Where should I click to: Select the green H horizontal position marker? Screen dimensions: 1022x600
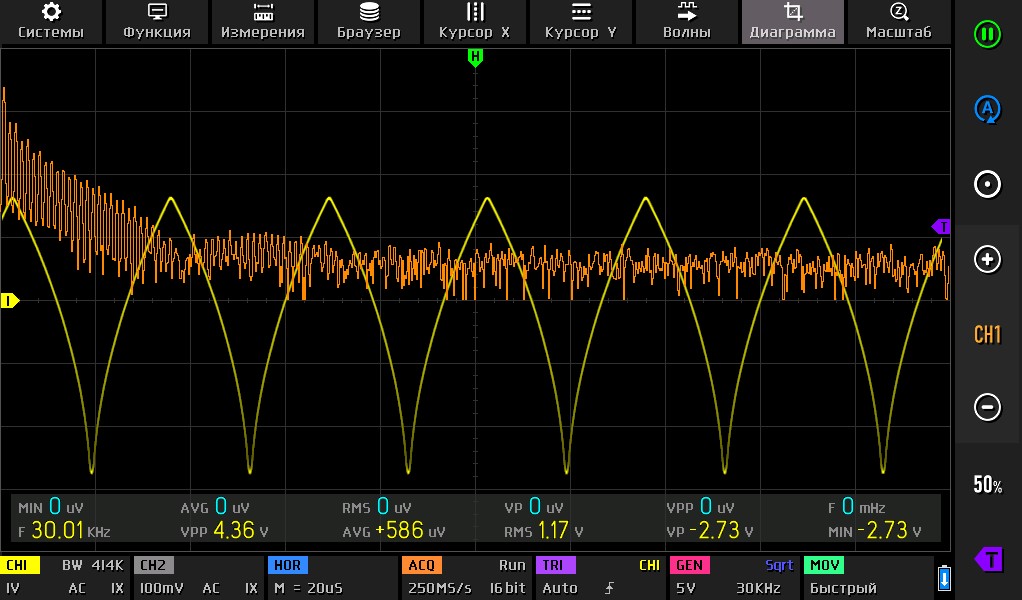tap(475, 58)
